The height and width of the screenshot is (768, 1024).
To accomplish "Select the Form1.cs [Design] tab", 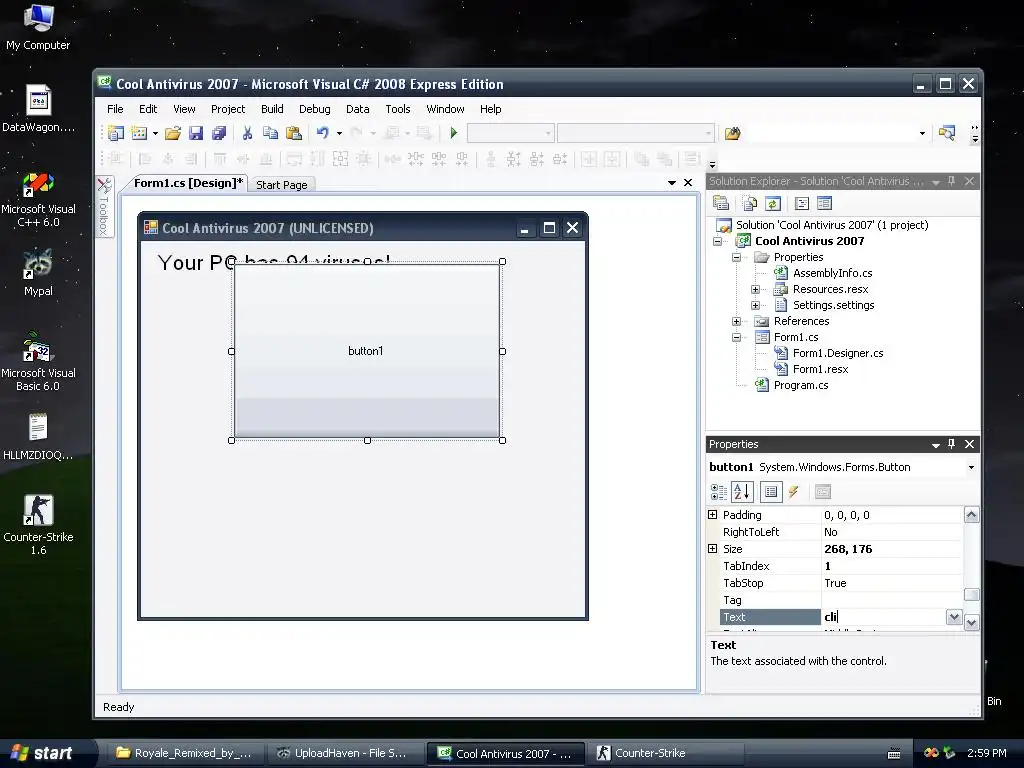I will pyautogui.click(x=188, y=183).
